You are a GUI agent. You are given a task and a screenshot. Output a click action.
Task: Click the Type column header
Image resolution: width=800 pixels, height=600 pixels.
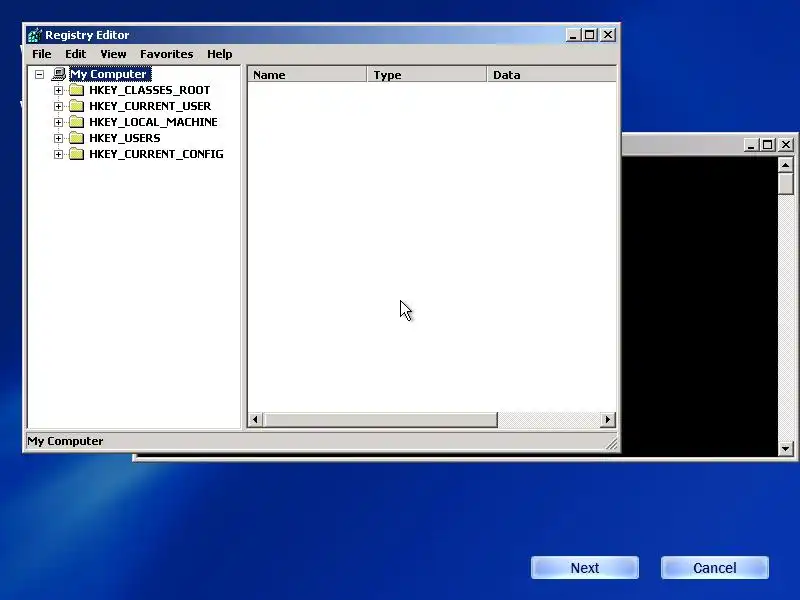pos(427,74)
